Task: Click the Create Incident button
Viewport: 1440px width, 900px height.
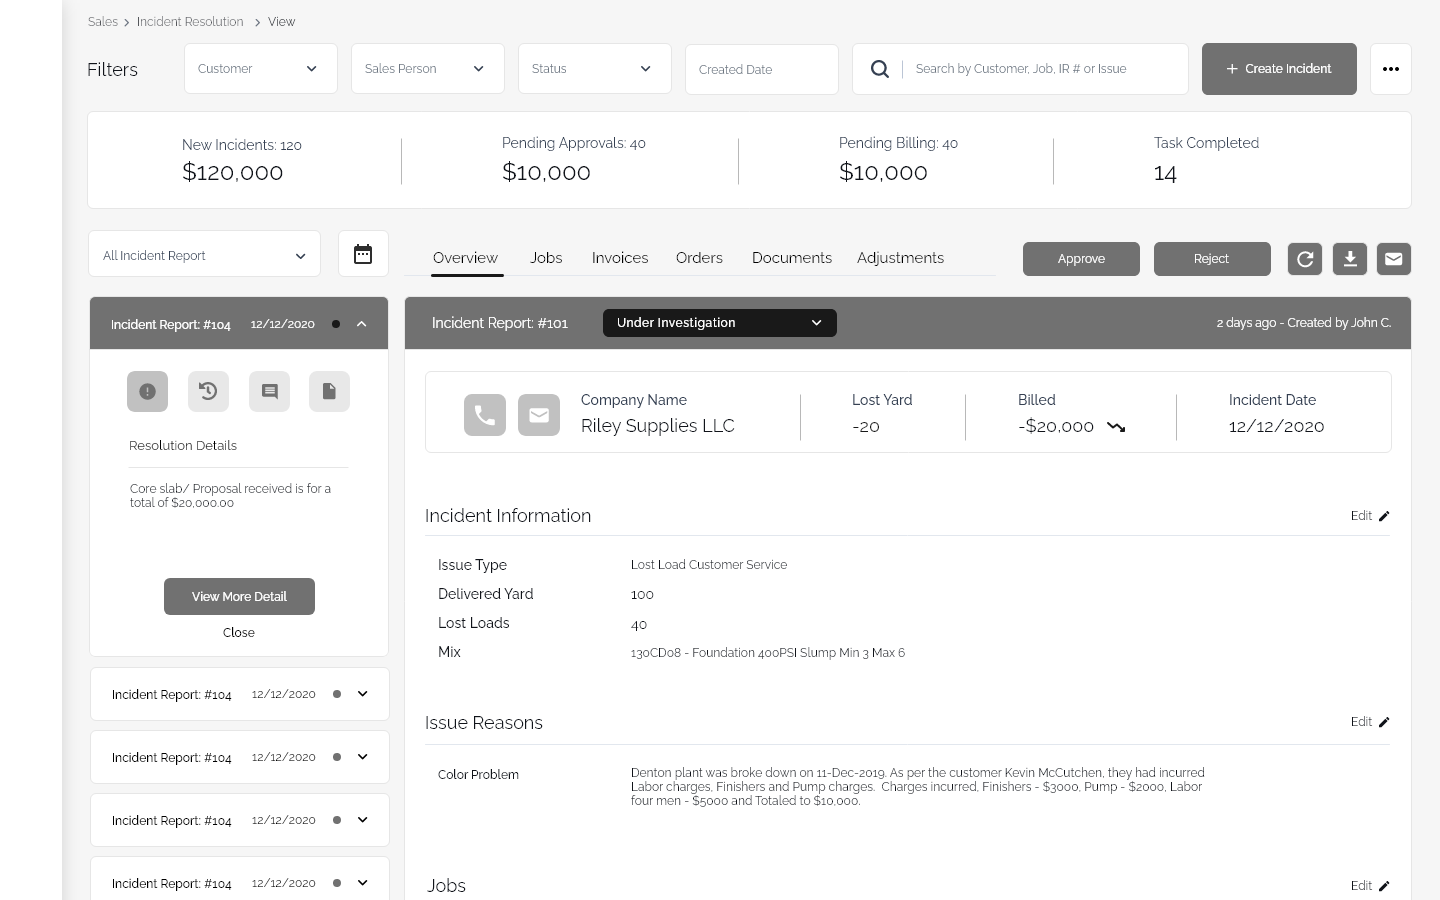Action: (1279, 69)
